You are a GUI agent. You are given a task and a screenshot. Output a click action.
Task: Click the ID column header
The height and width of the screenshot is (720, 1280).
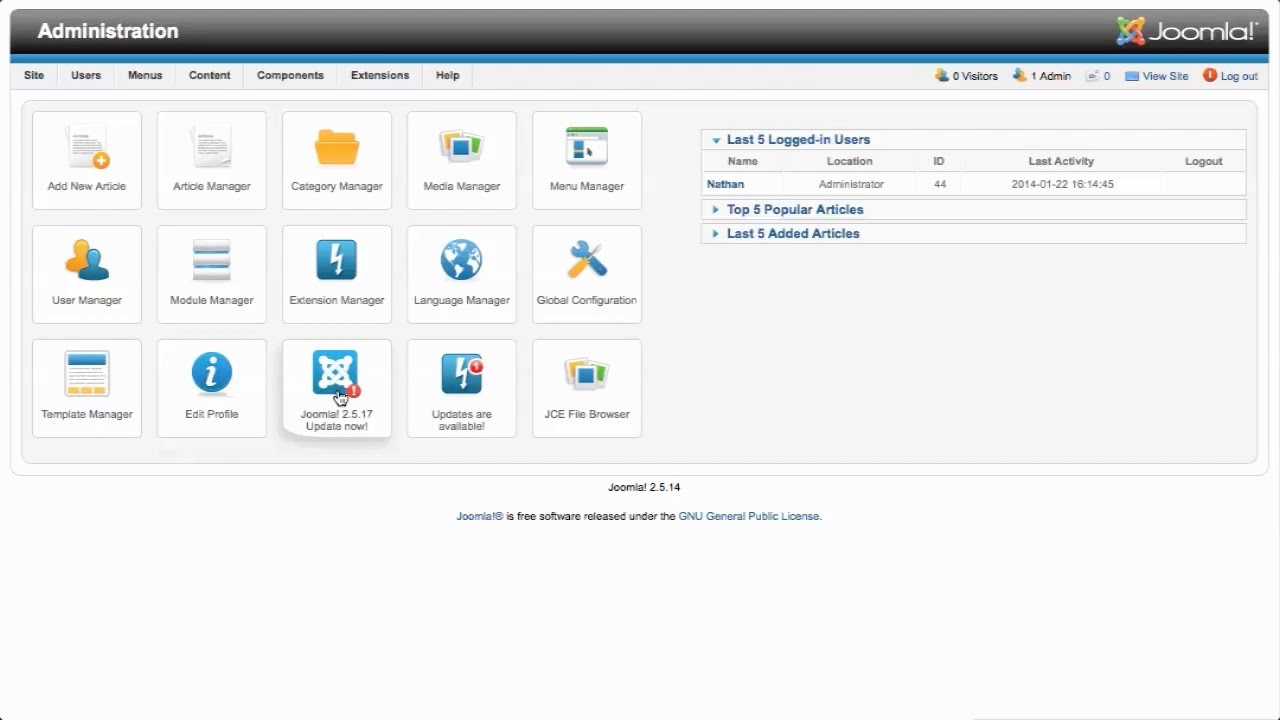[x=939, y=161]
